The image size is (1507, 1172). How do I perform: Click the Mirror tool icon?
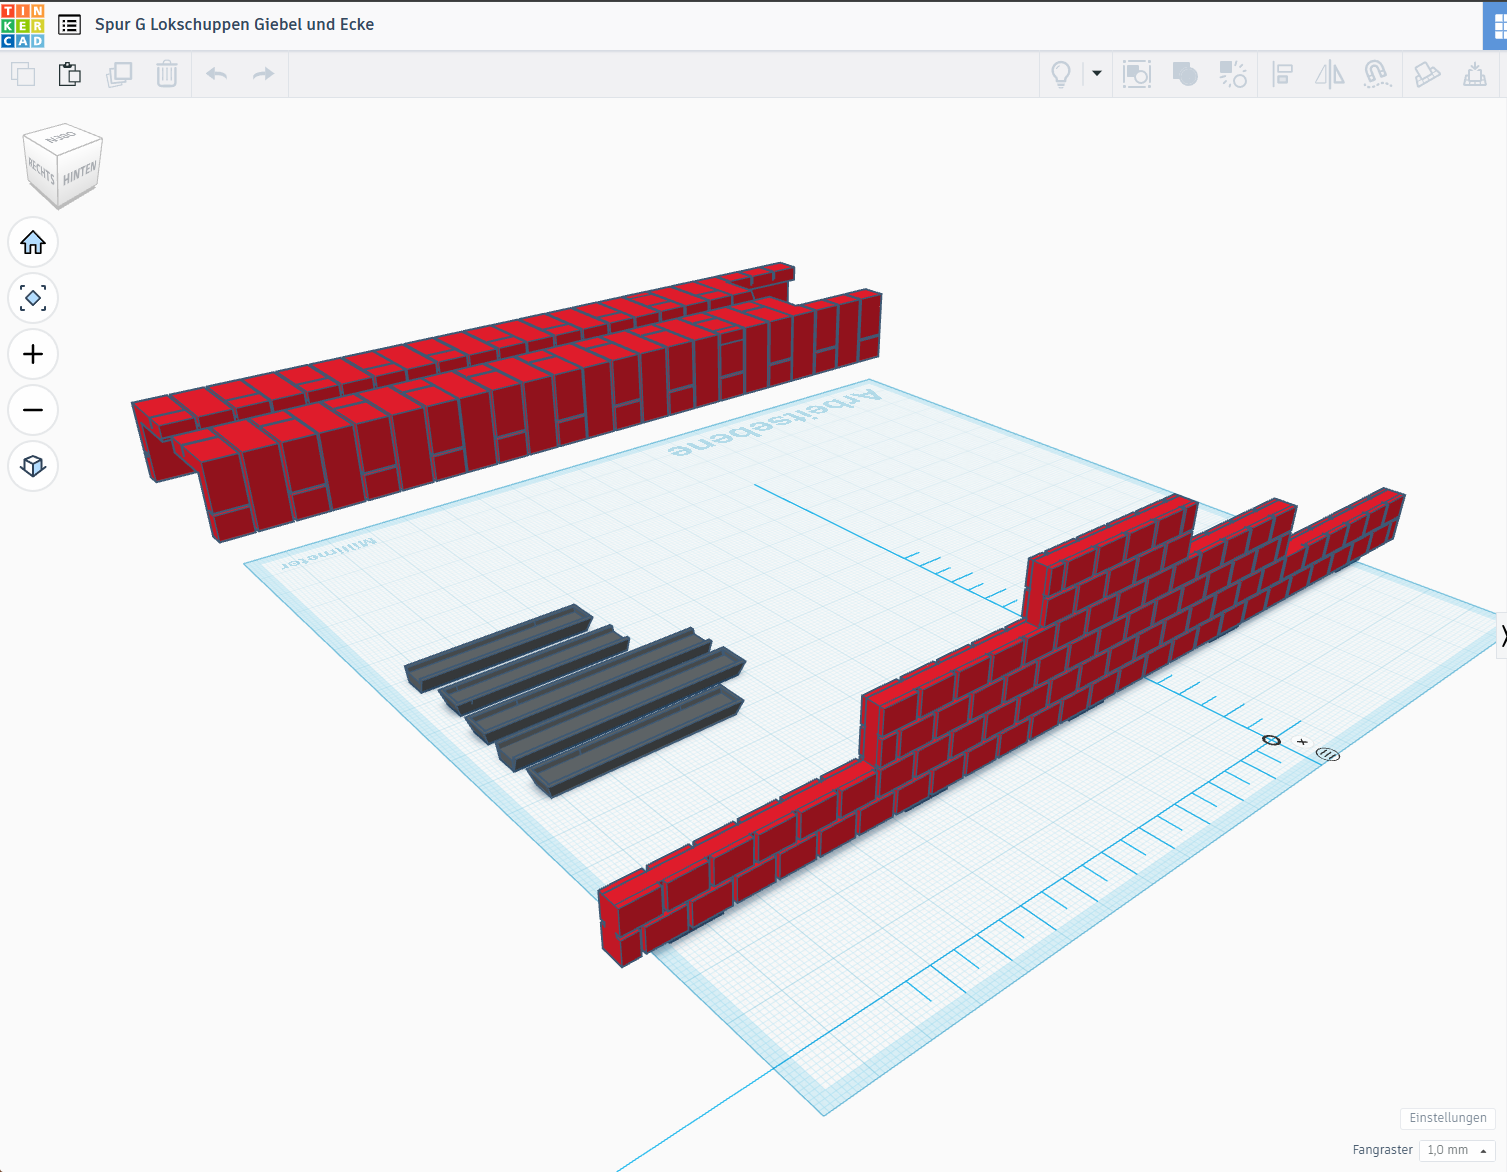1329,74
